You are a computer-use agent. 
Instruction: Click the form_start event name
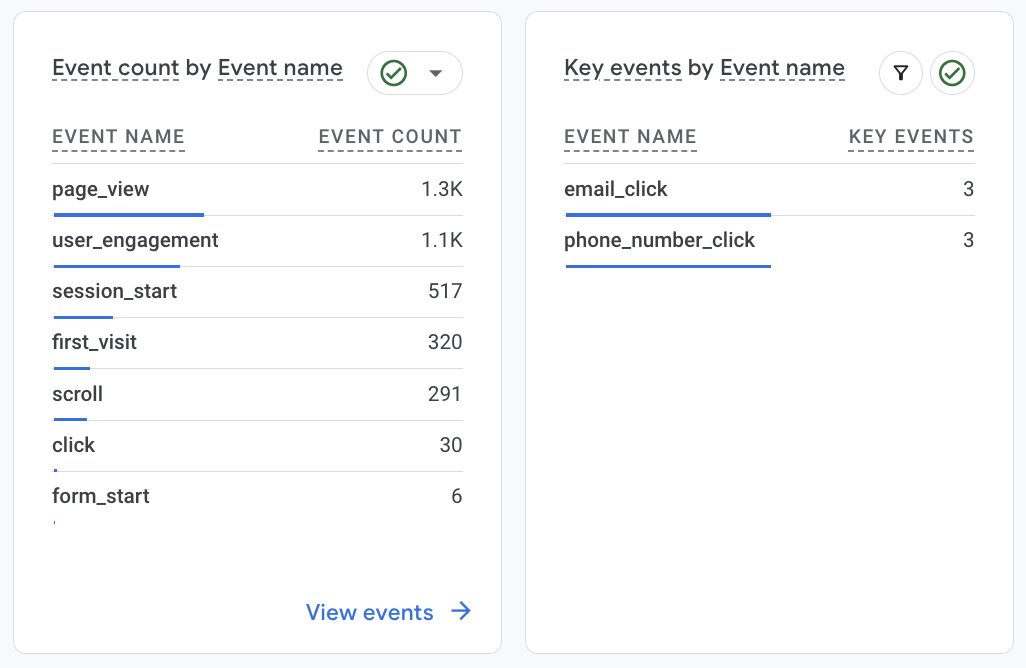(x=101, y=496)
